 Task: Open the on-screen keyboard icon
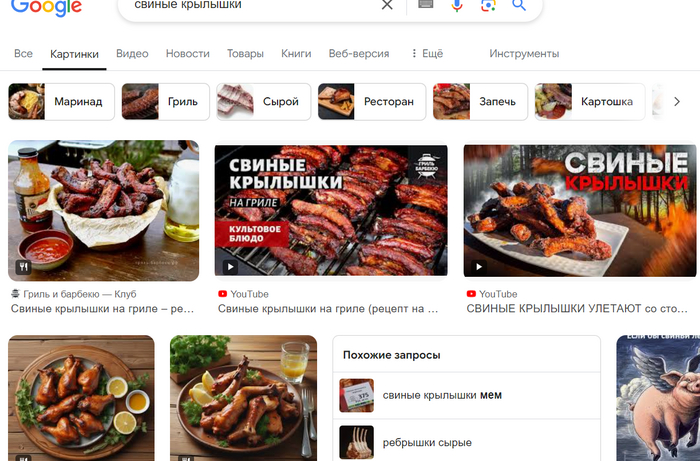[425, 4]
